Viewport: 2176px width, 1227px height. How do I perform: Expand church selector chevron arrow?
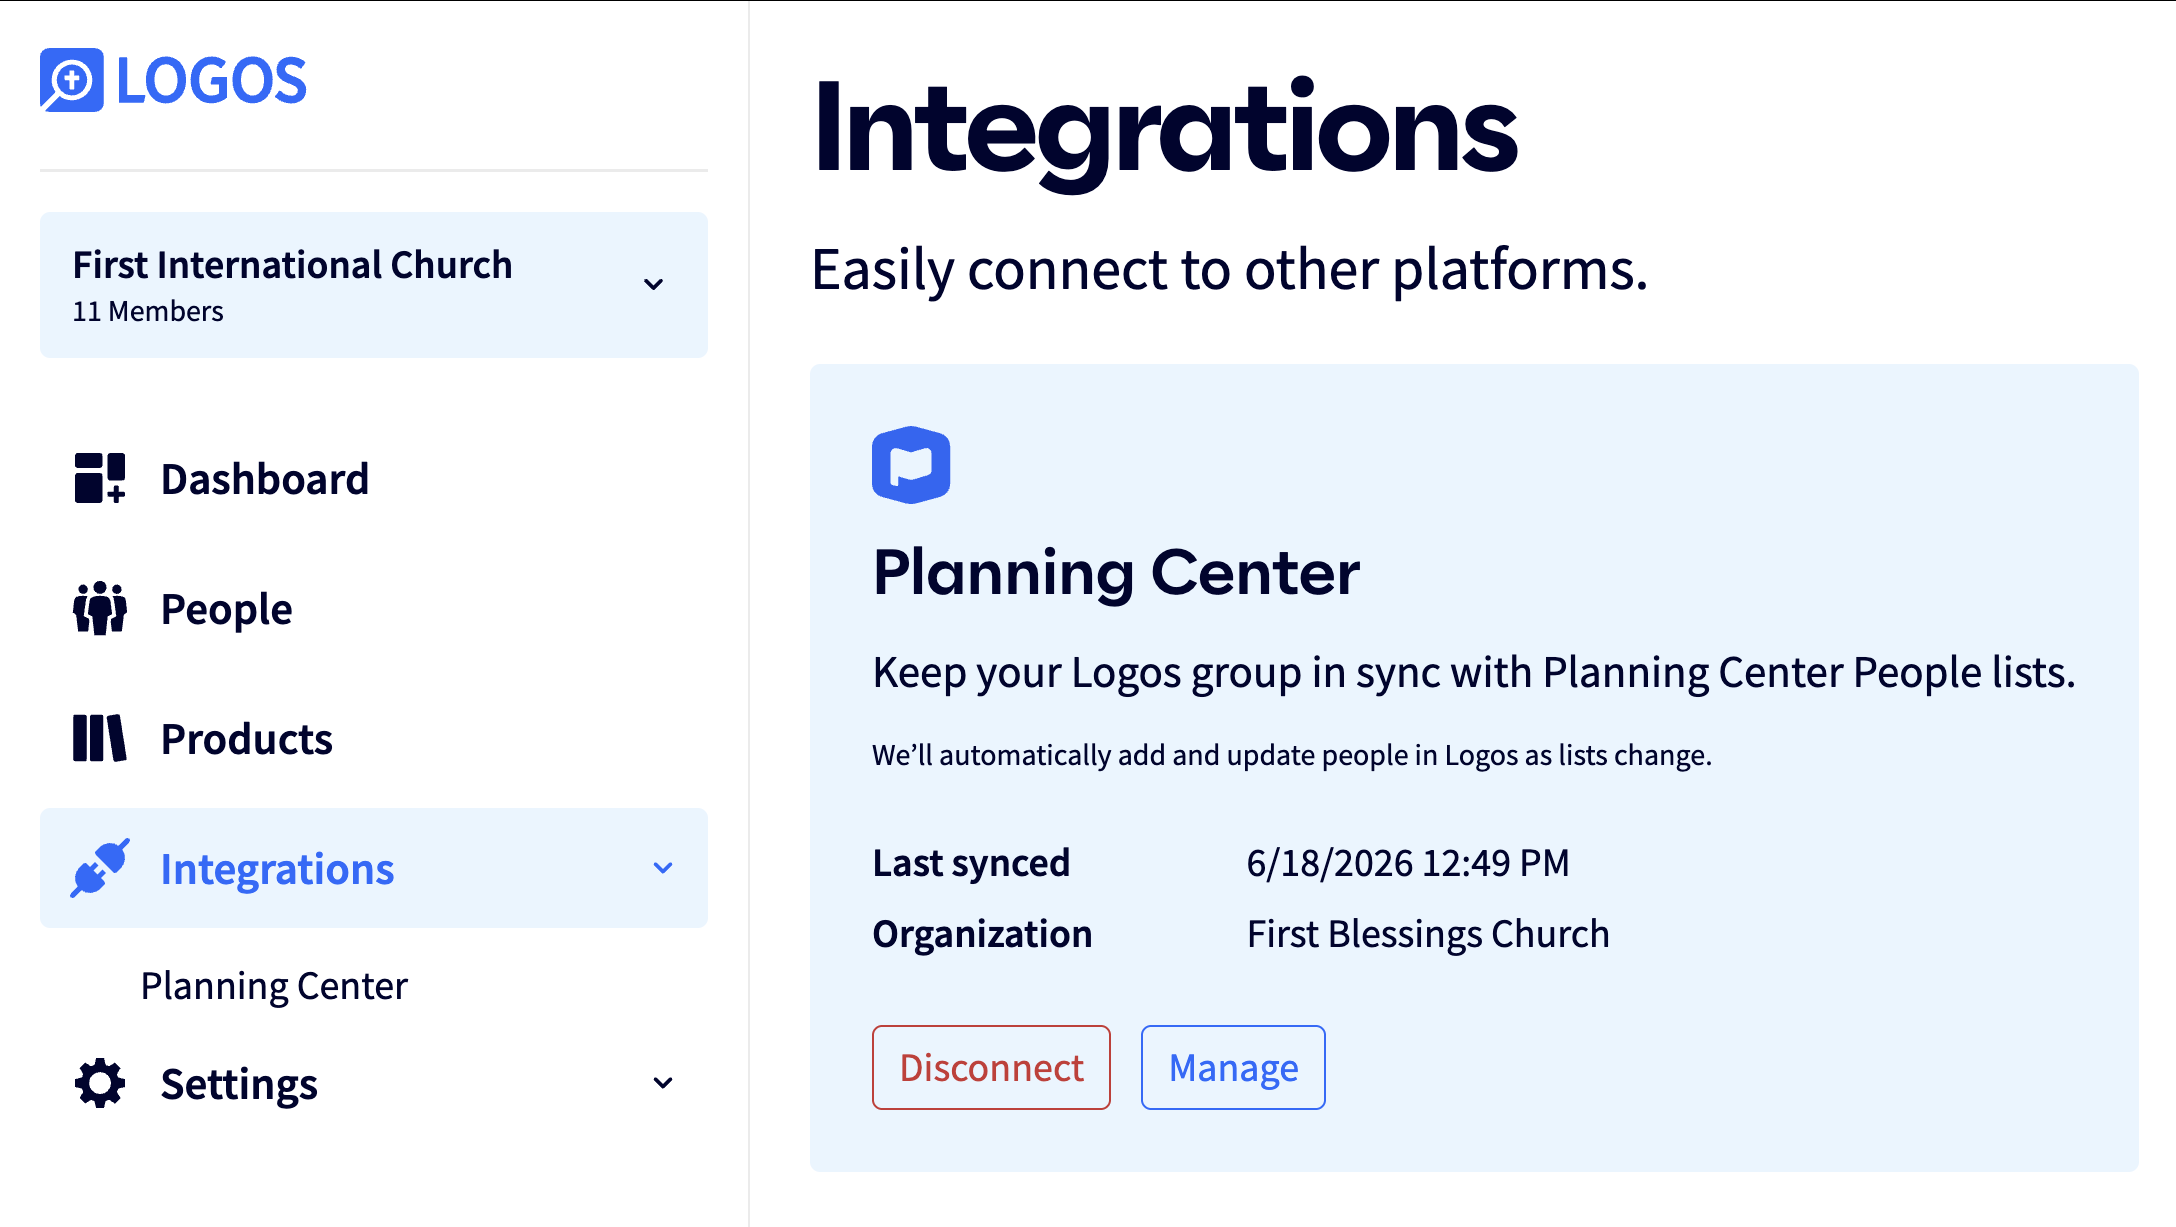(x=654, y=284)
